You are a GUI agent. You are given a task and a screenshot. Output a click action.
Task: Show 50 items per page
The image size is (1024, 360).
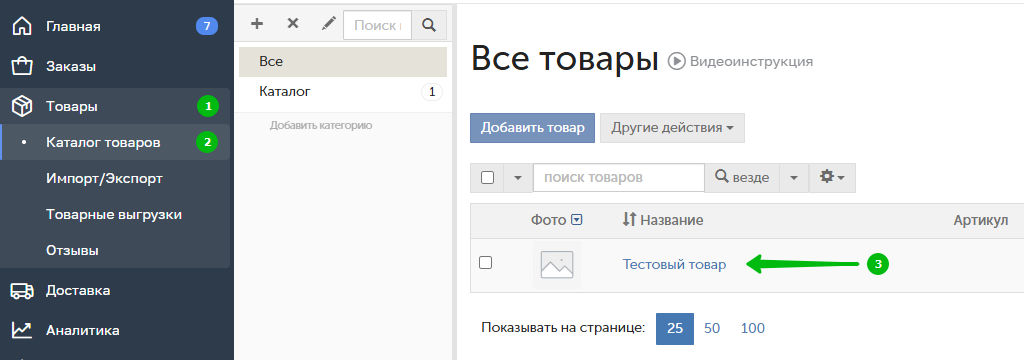tap(712, 328)
